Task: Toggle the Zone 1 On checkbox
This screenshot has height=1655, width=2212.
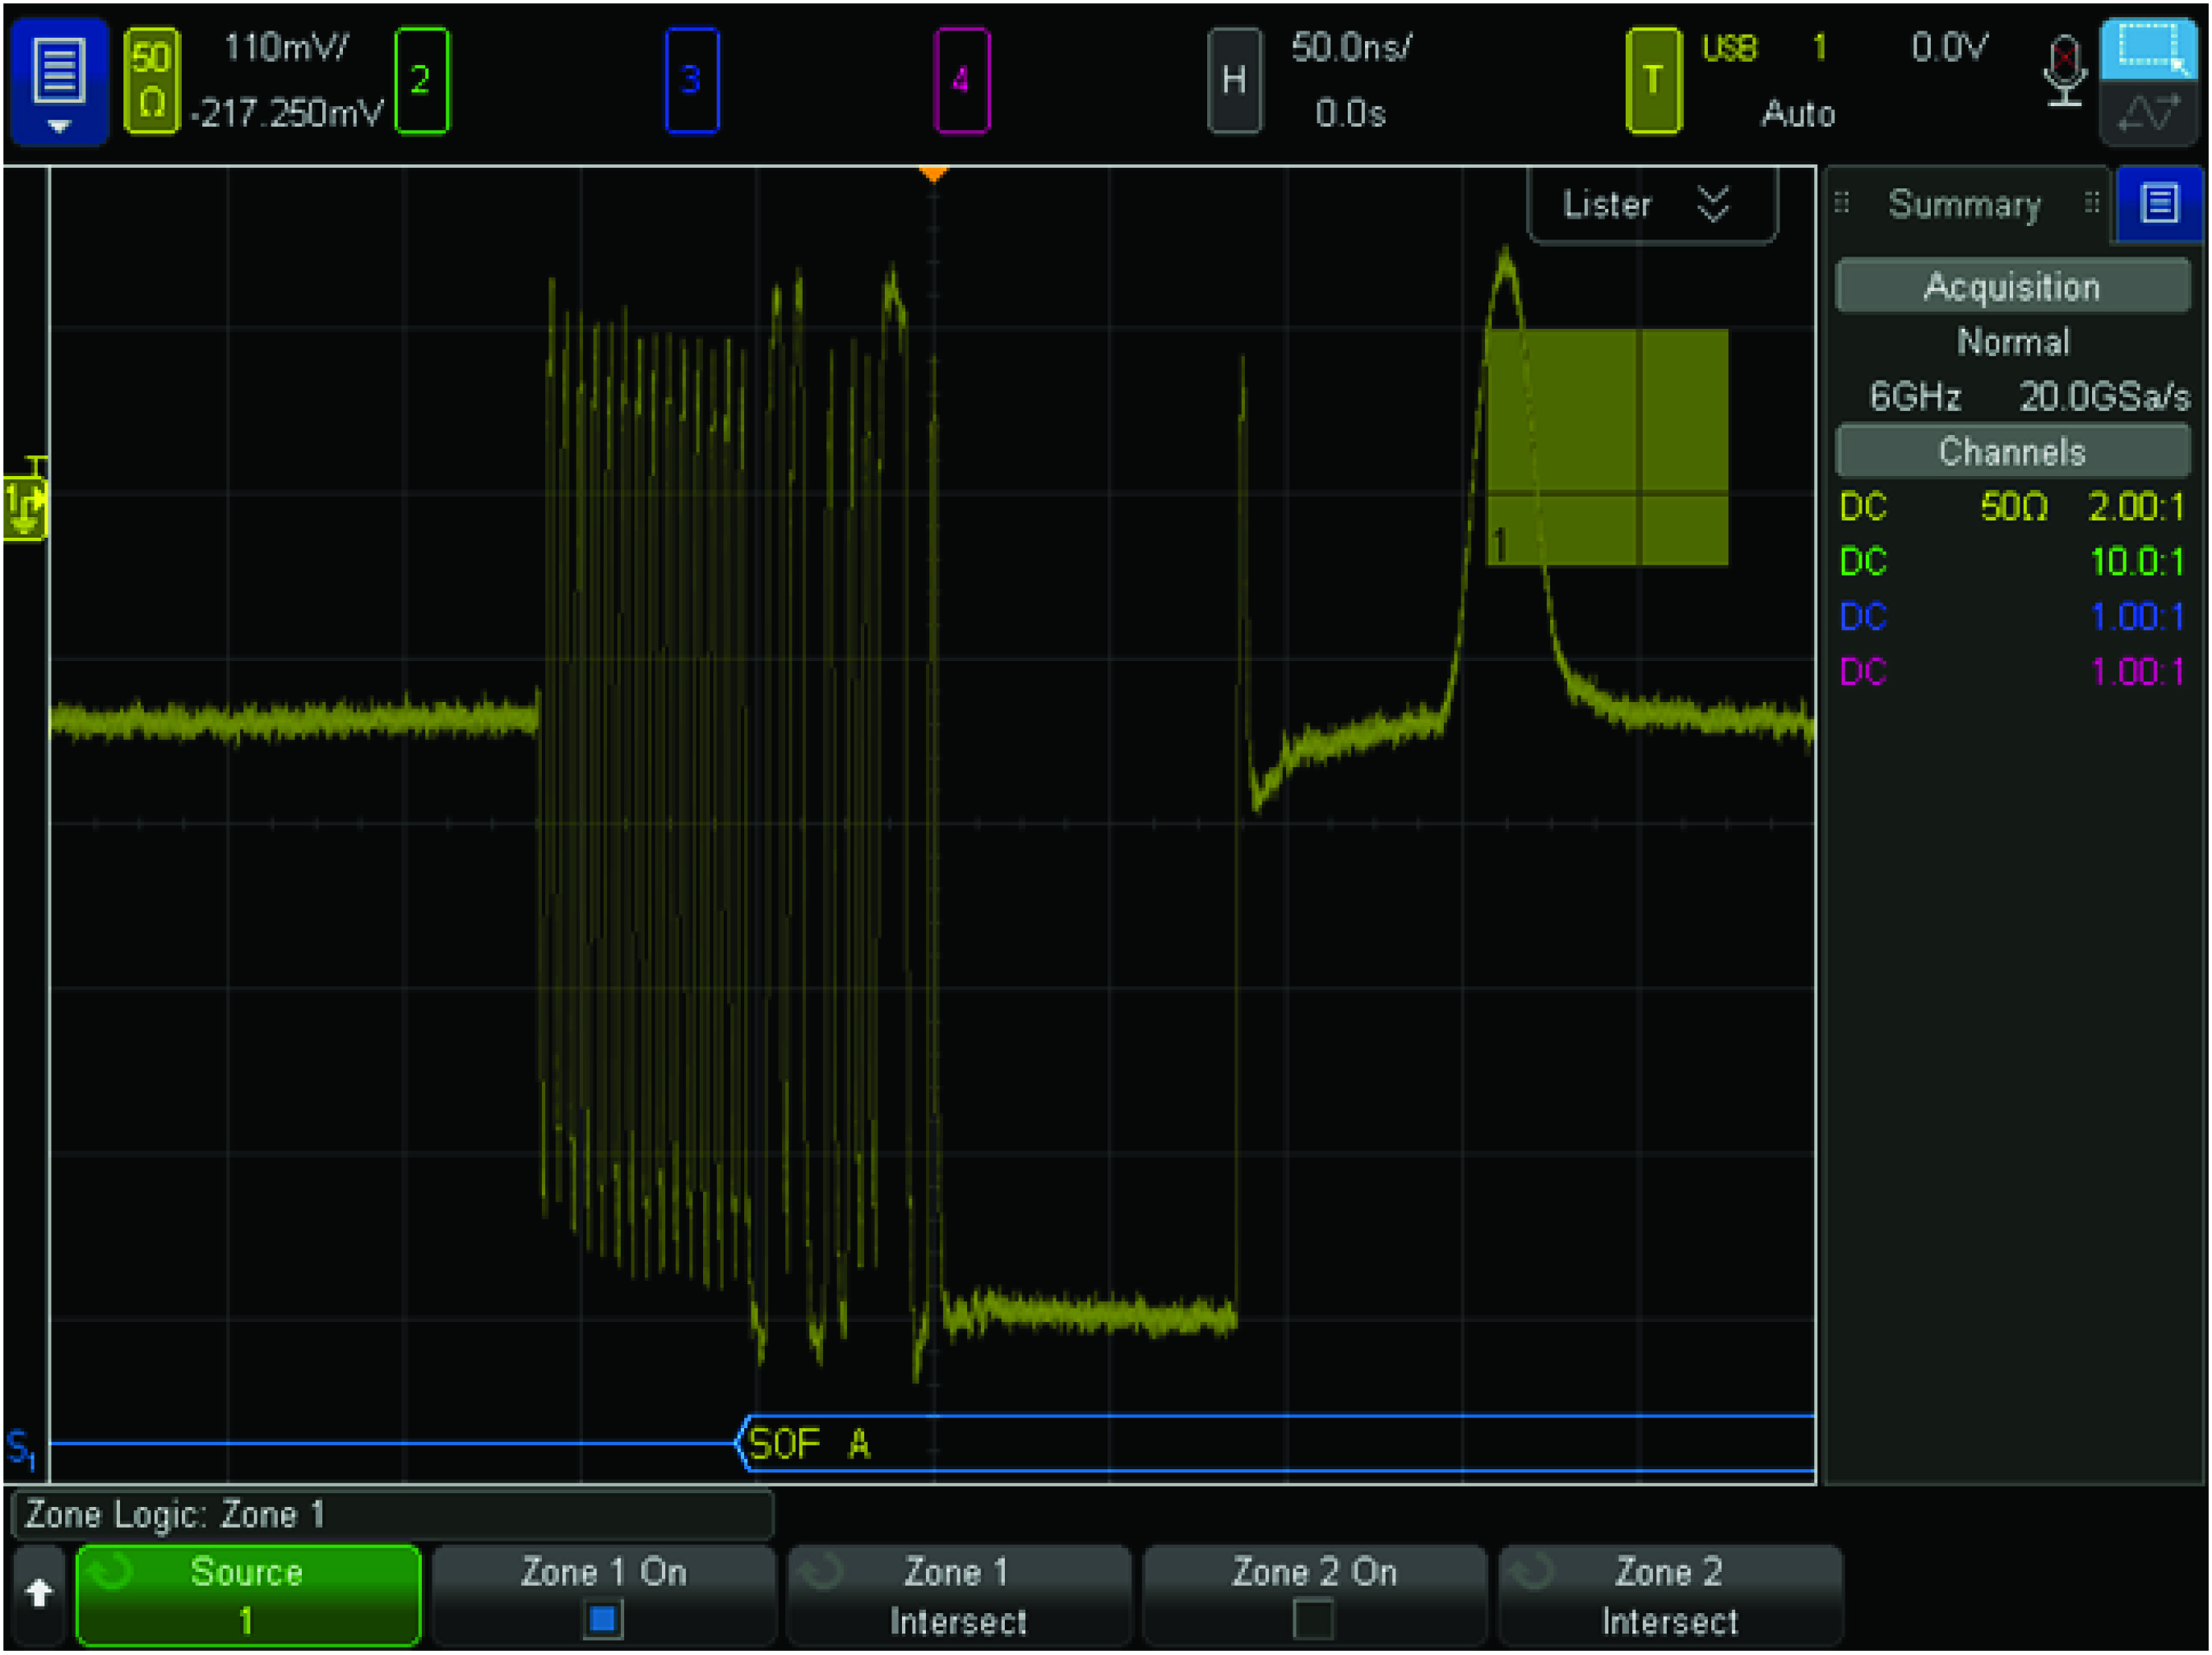Action: click(603, 1618)
